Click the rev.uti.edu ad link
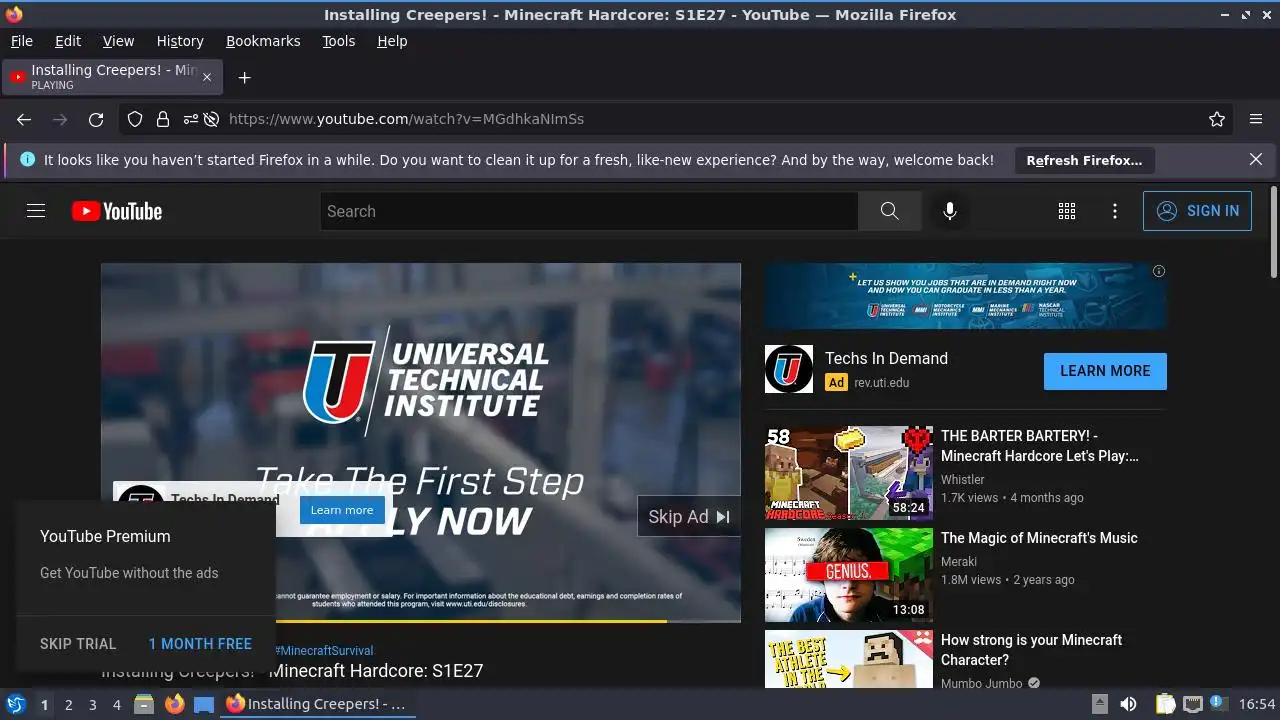This screenshot has width=1280, height=720. pyautogui.click(x=881, y=382)
